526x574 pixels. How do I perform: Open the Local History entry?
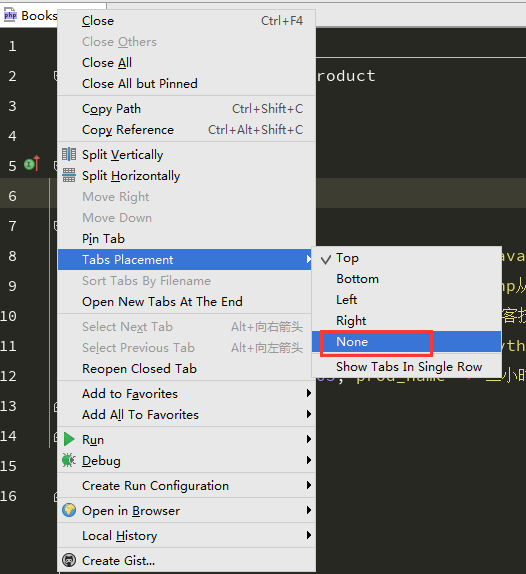point(186,536)
